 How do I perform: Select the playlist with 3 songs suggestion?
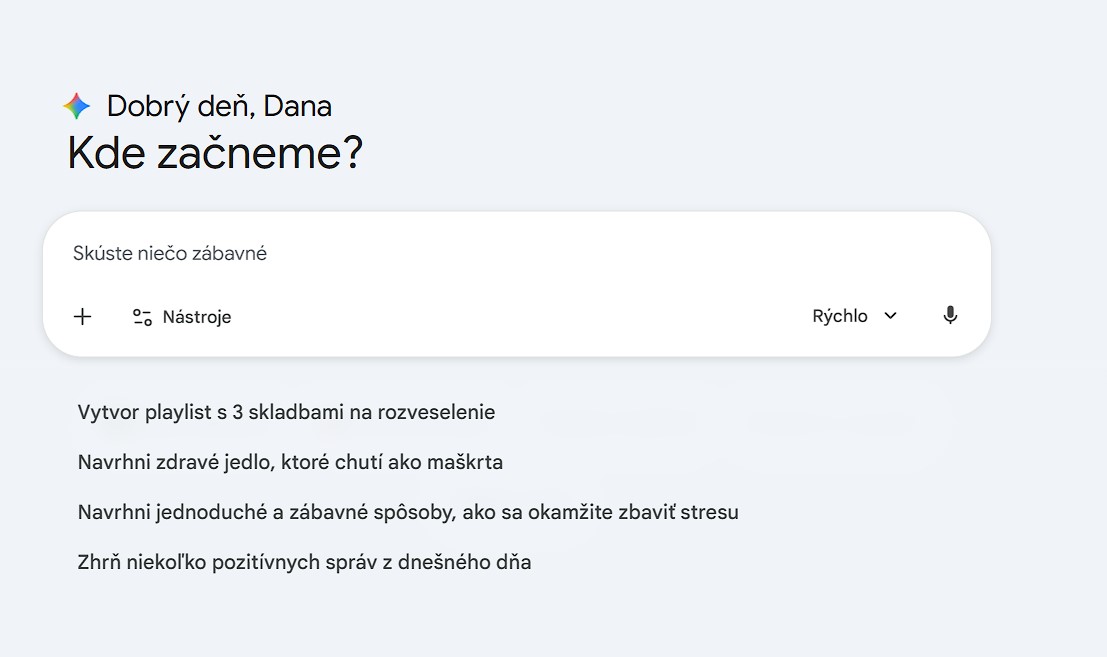286,412
